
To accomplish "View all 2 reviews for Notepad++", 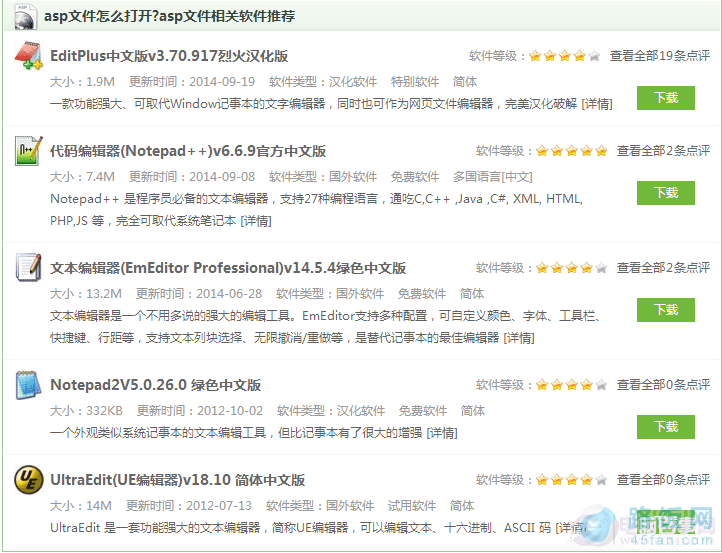I will point(664,151).
